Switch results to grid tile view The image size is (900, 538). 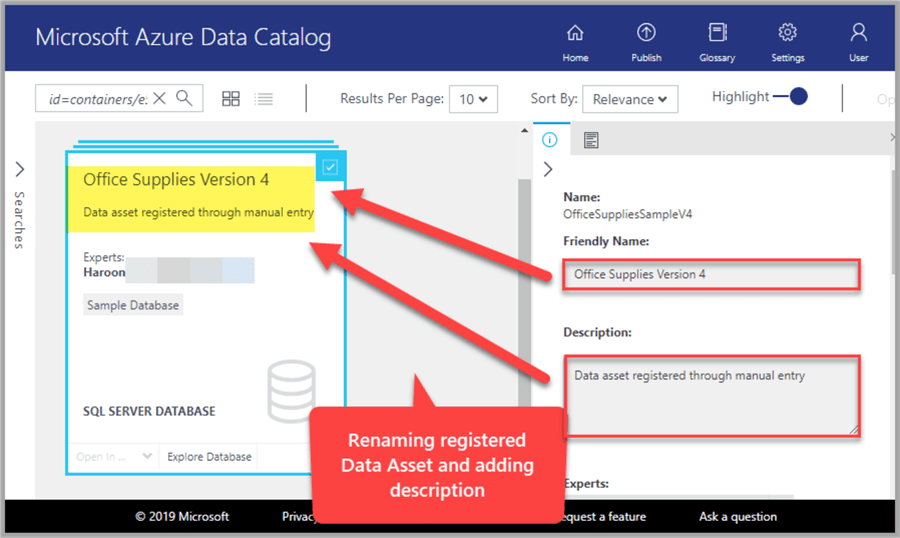point(231,99)
